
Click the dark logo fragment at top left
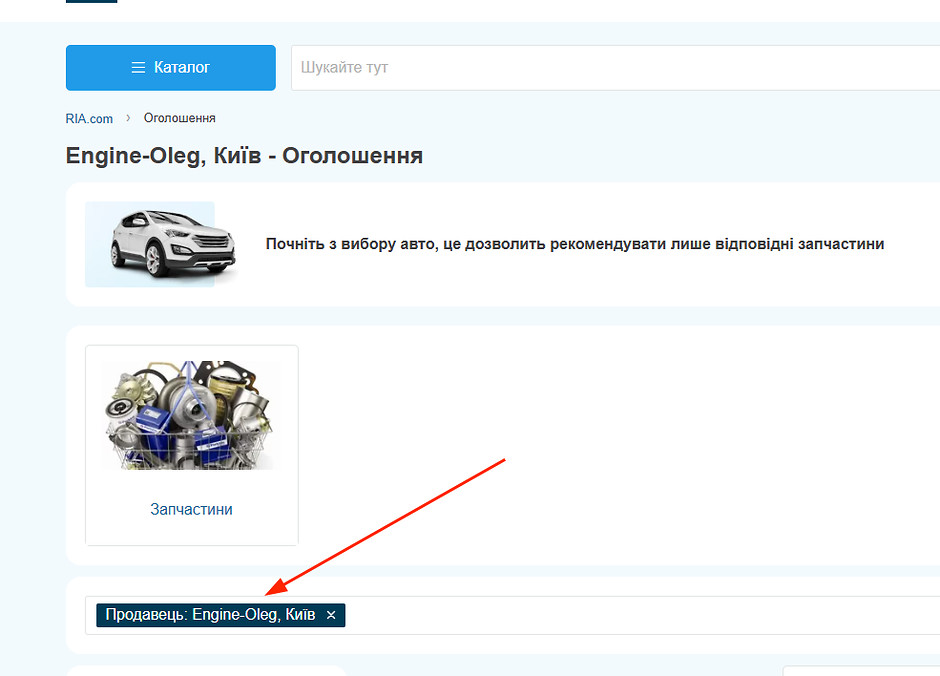[91, 1]
